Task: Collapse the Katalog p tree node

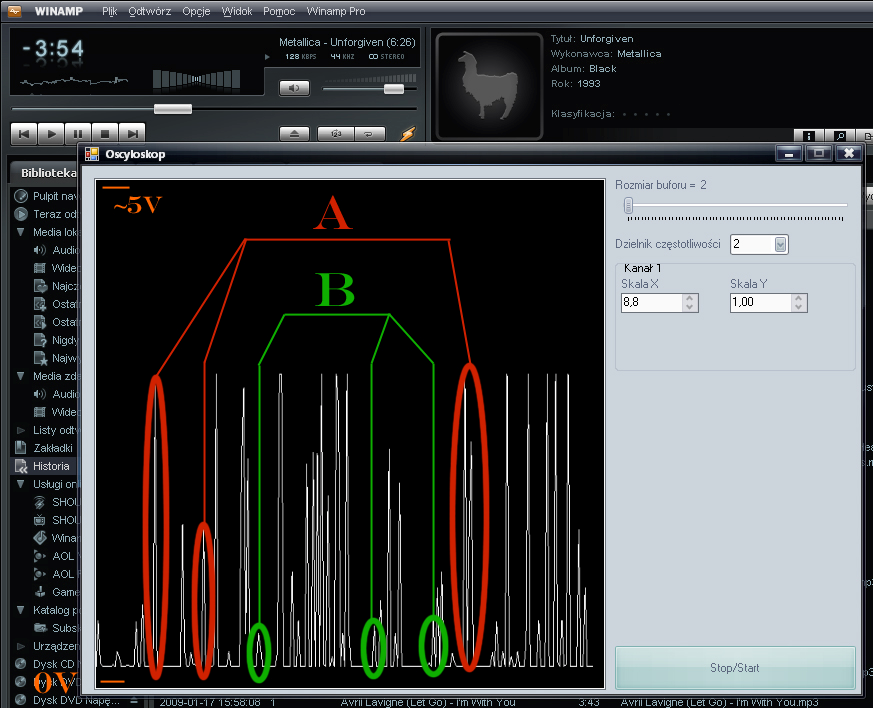Action: 21,610
